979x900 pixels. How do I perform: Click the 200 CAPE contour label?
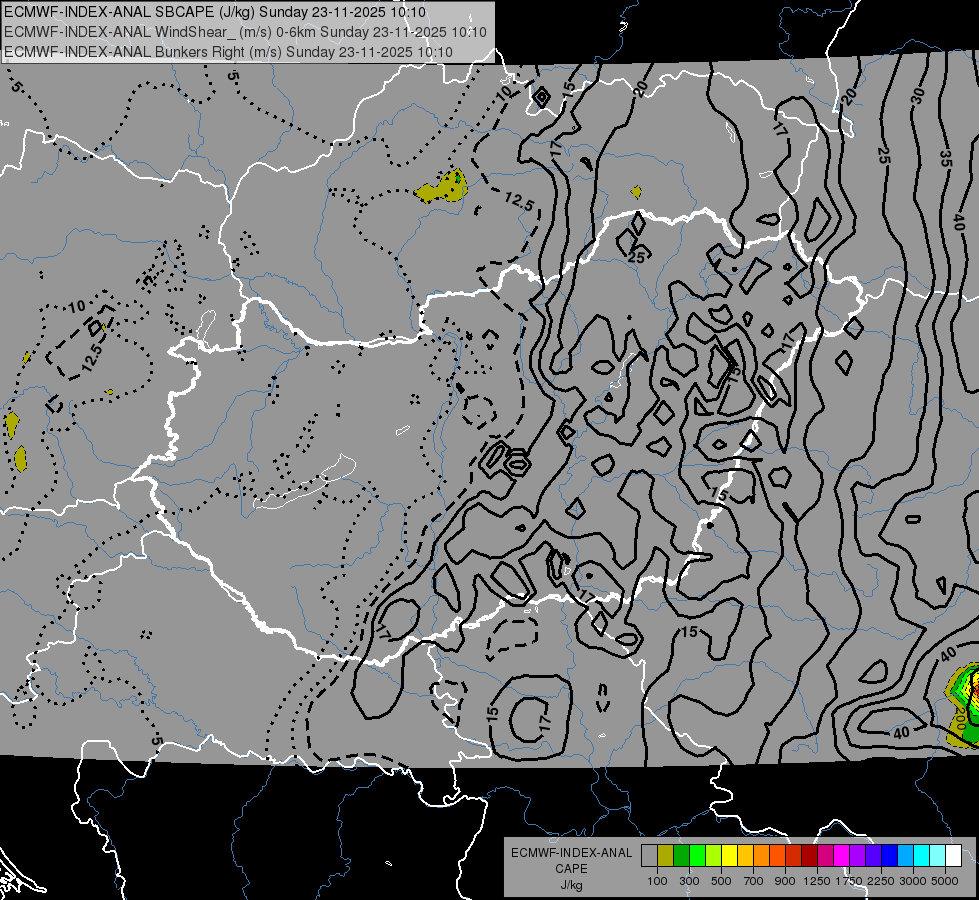pyautogui.click(x=960, y=721)
